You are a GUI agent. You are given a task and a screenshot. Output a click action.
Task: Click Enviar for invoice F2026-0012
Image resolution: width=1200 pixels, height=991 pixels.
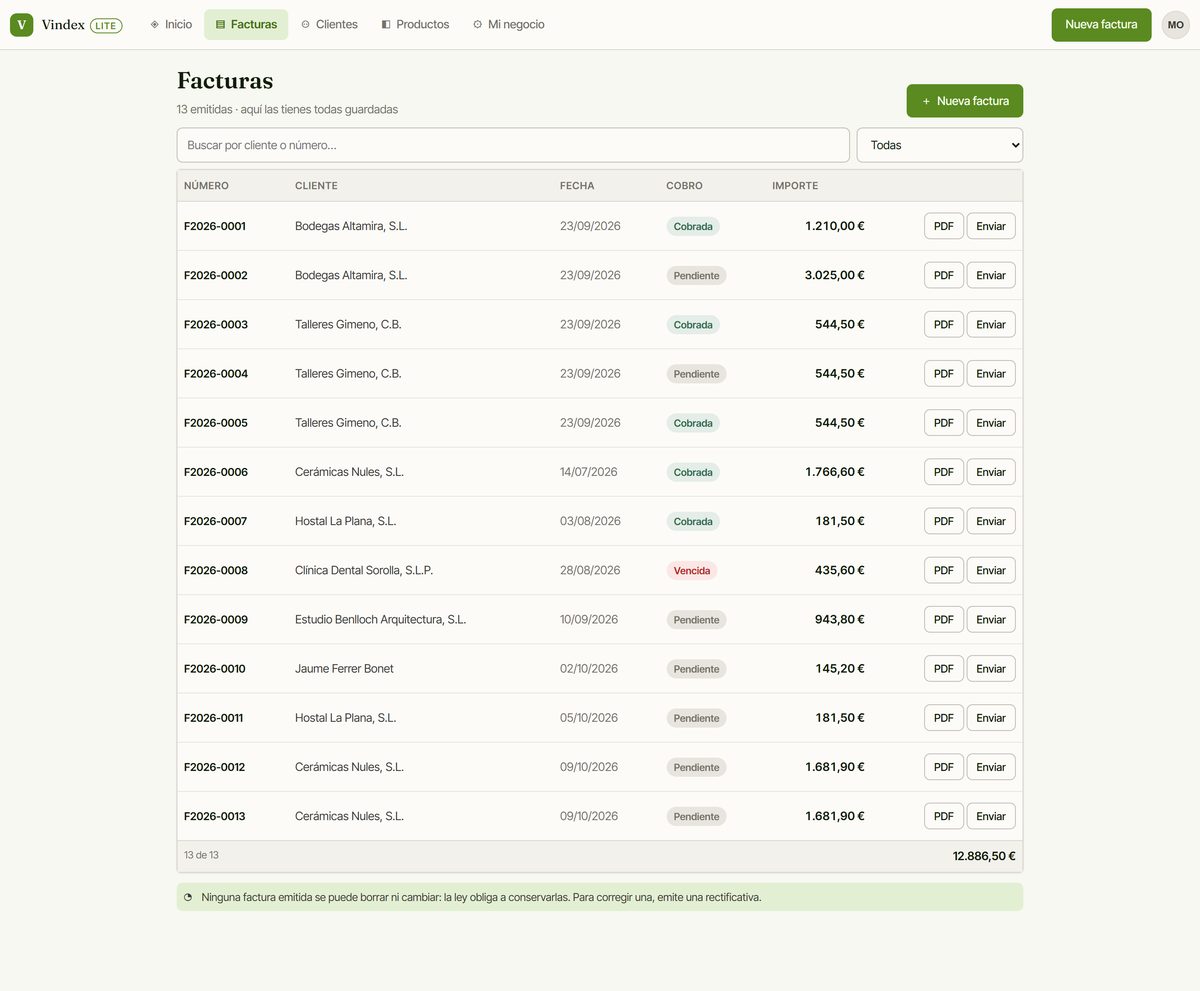pyautogui.click(x=991, y=767)
